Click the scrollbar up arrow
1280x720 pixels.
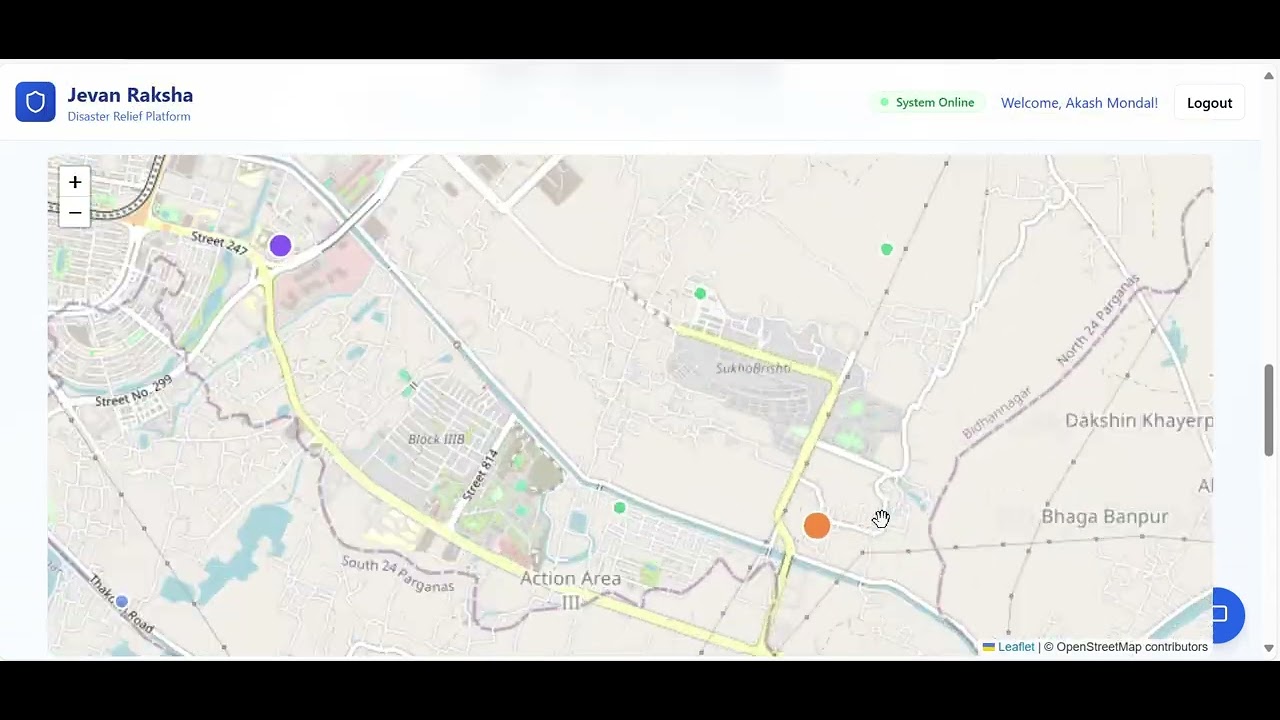1269,76
